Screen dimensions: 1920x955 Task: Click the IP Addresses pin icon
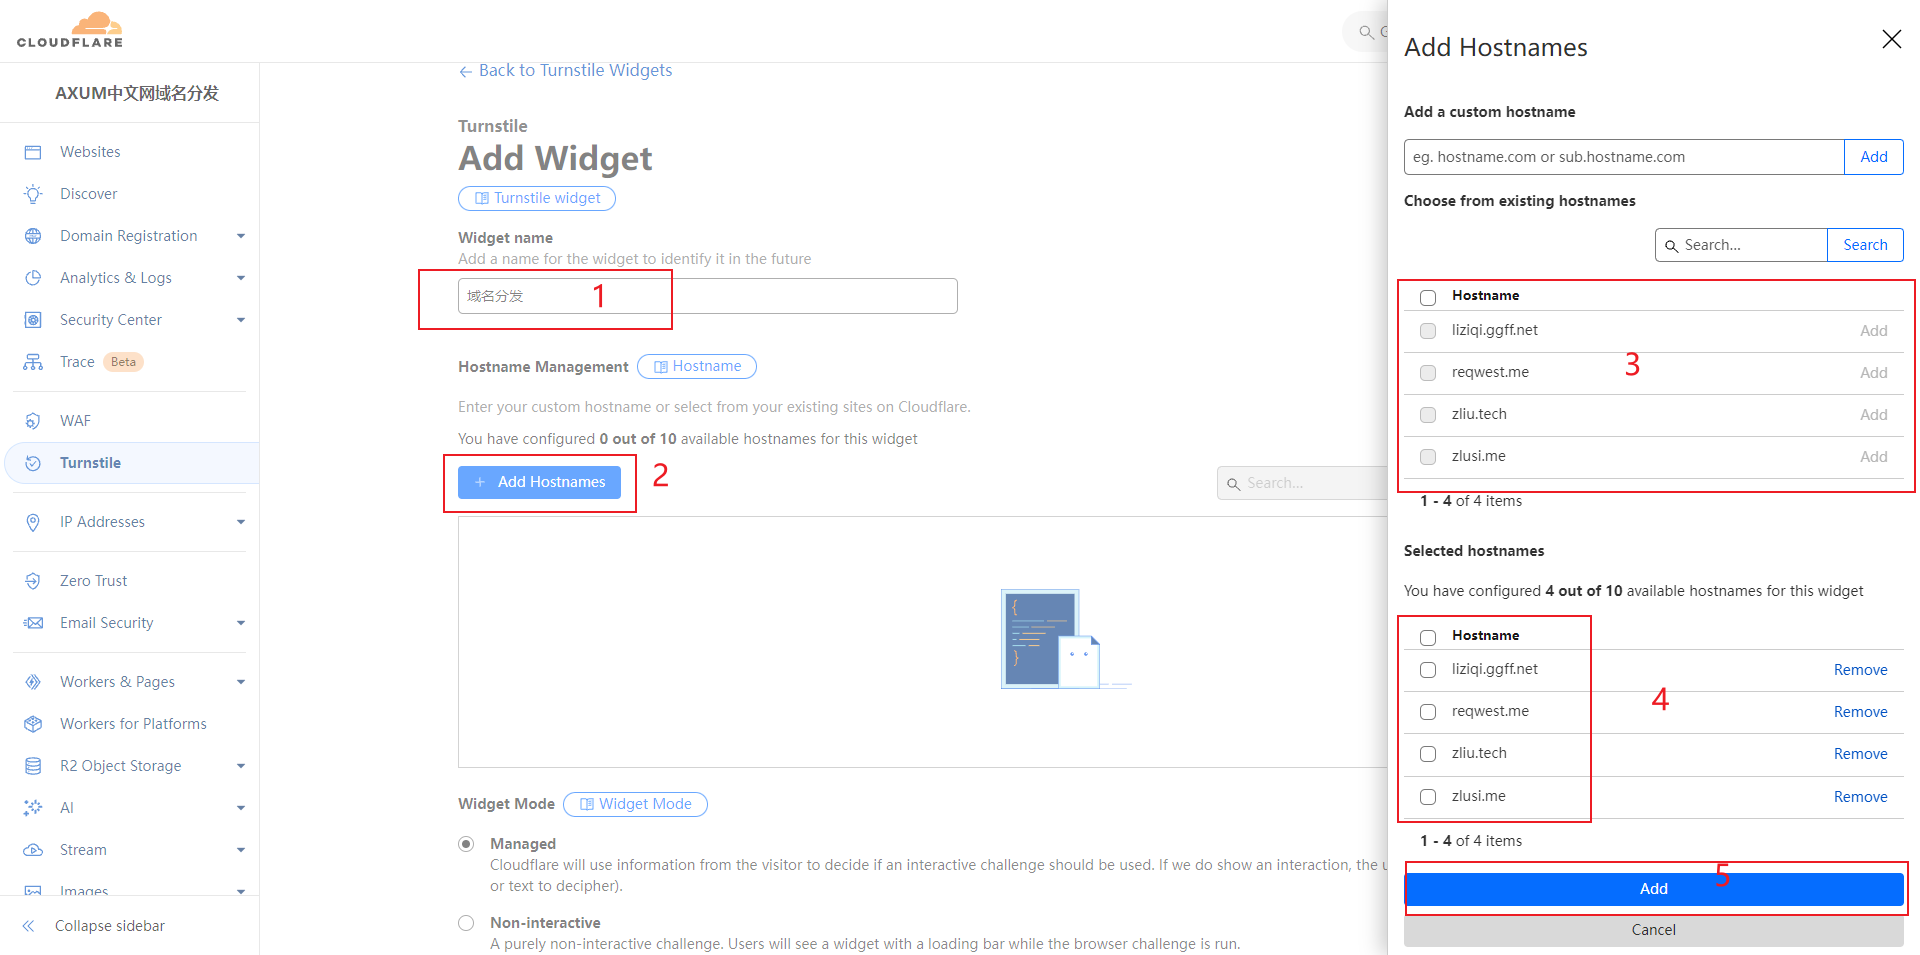[x=33, y=522]
